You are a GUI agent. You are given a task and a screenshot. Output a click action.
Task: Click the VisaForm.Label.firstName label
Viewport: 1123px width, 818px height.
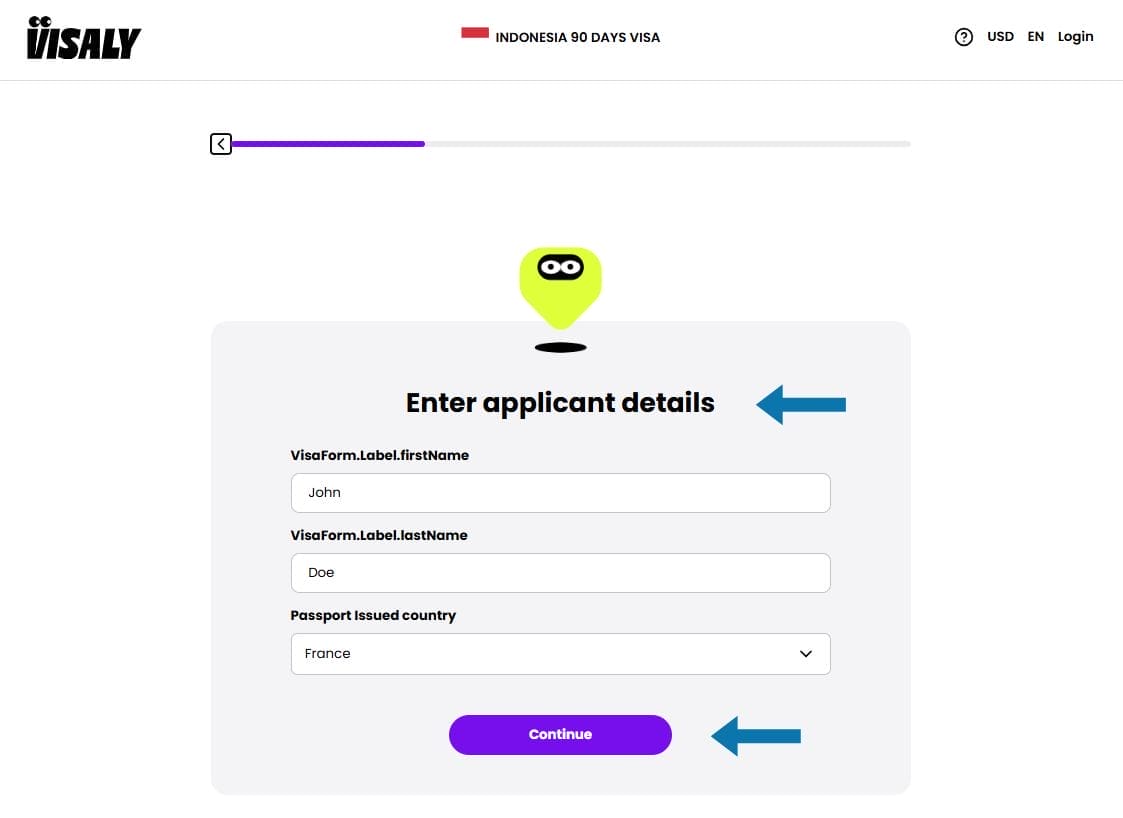point(379,455)
